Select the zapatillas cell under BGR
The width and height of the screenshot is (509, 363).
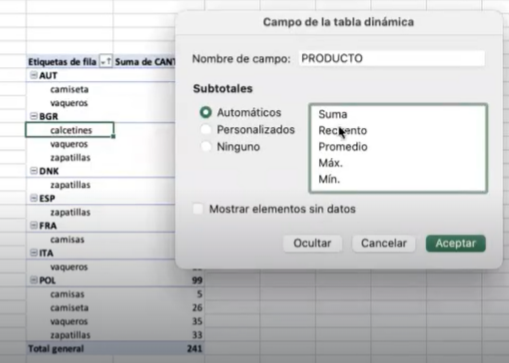pos(70,158)
